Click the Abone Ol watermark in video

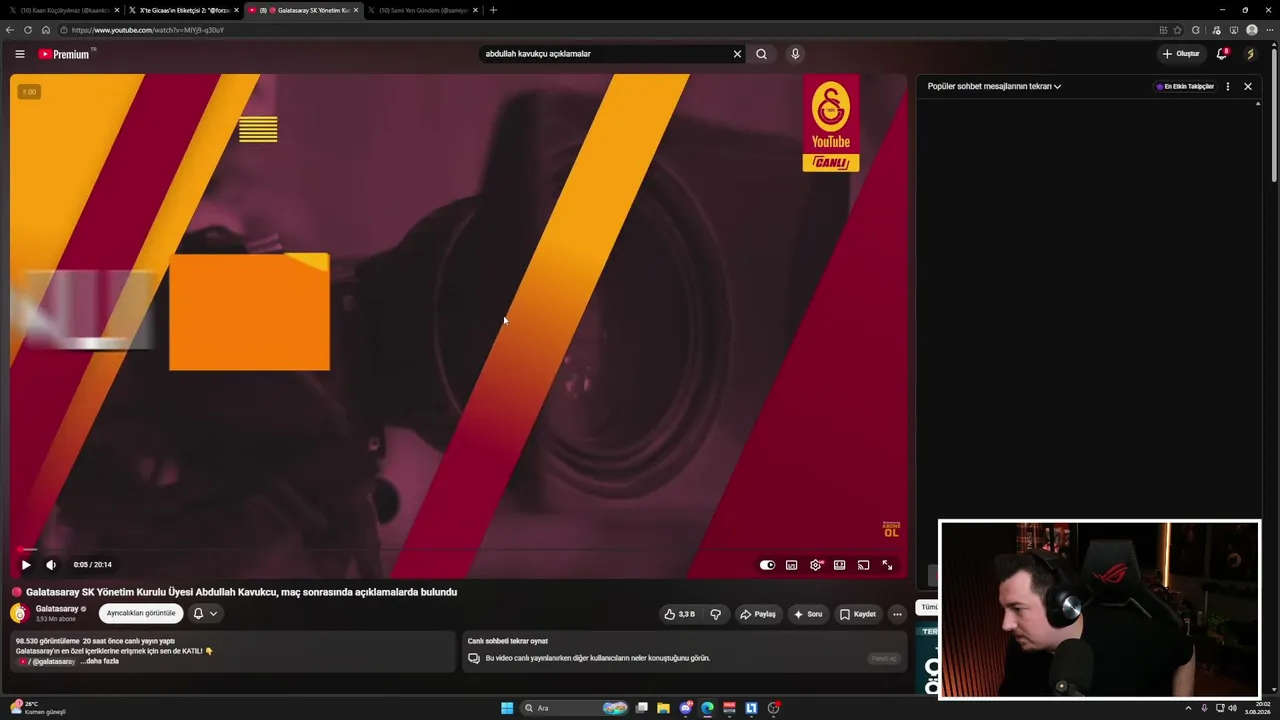point(891,530)
